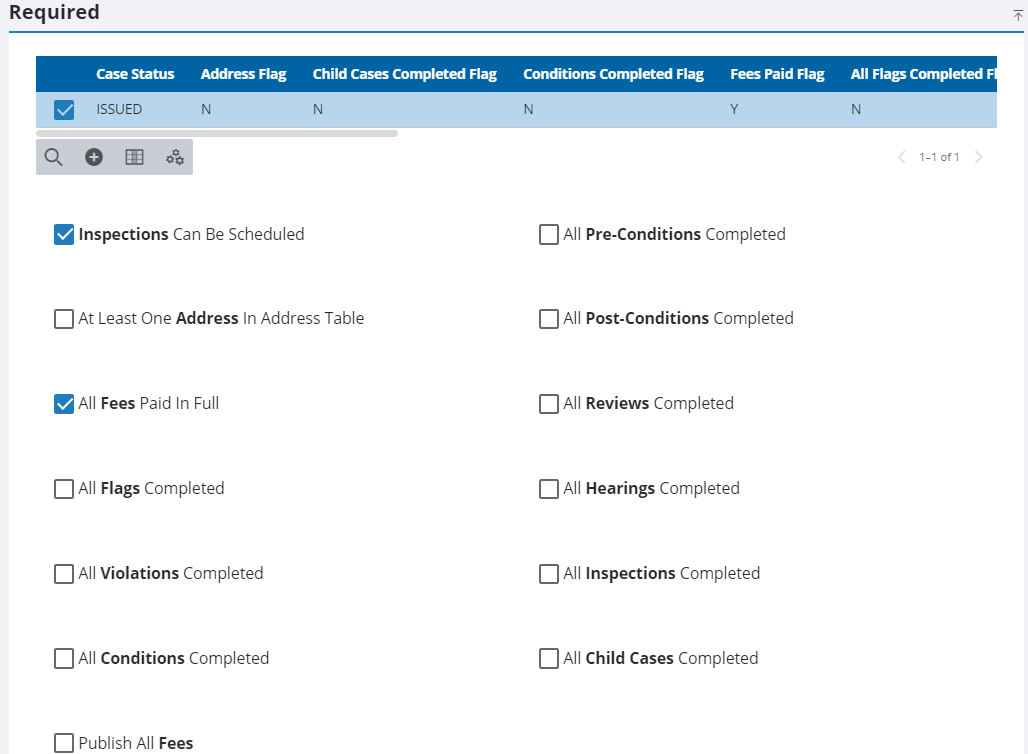
Task: Tick the All Hearings Completed checkbox
Action: (x=548, y=489)
